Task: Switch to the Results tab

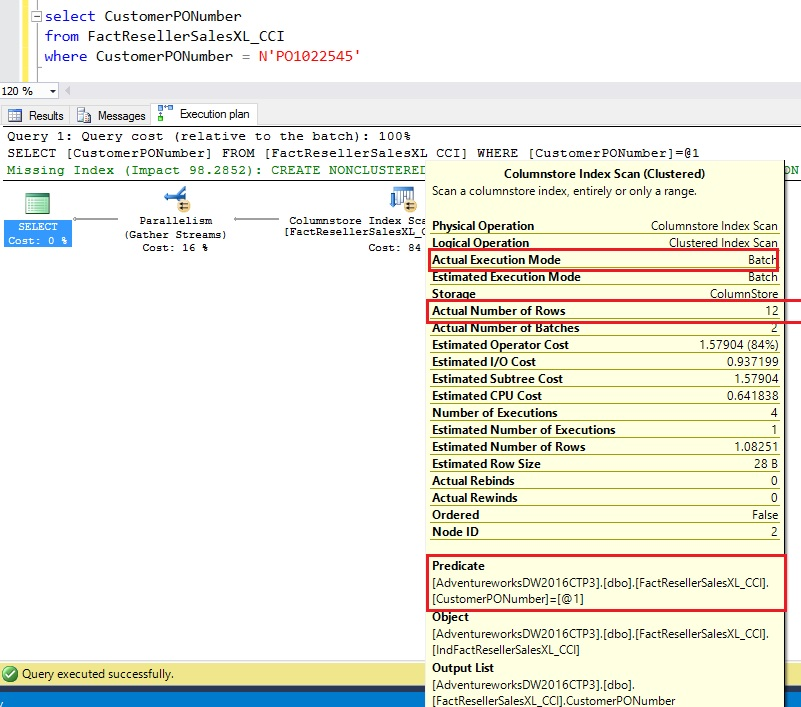Action: (45, 116)
